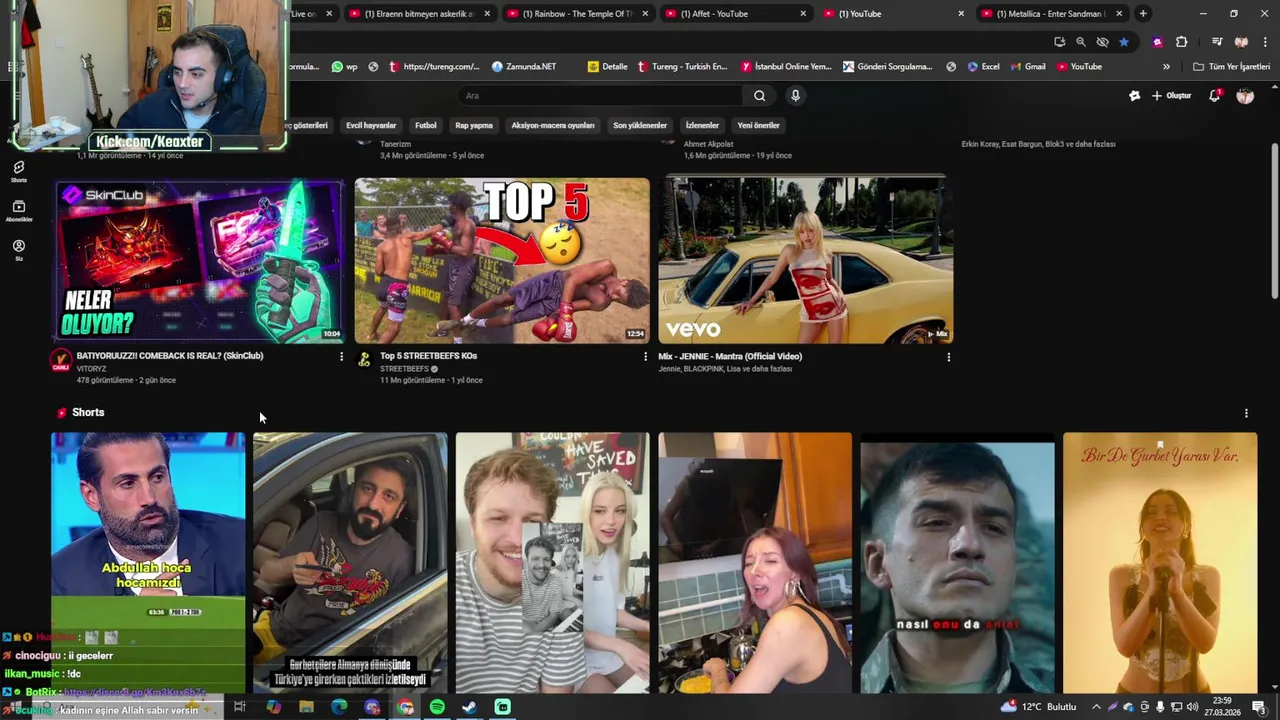Open options for JENNIE Mantra mix

948,357
